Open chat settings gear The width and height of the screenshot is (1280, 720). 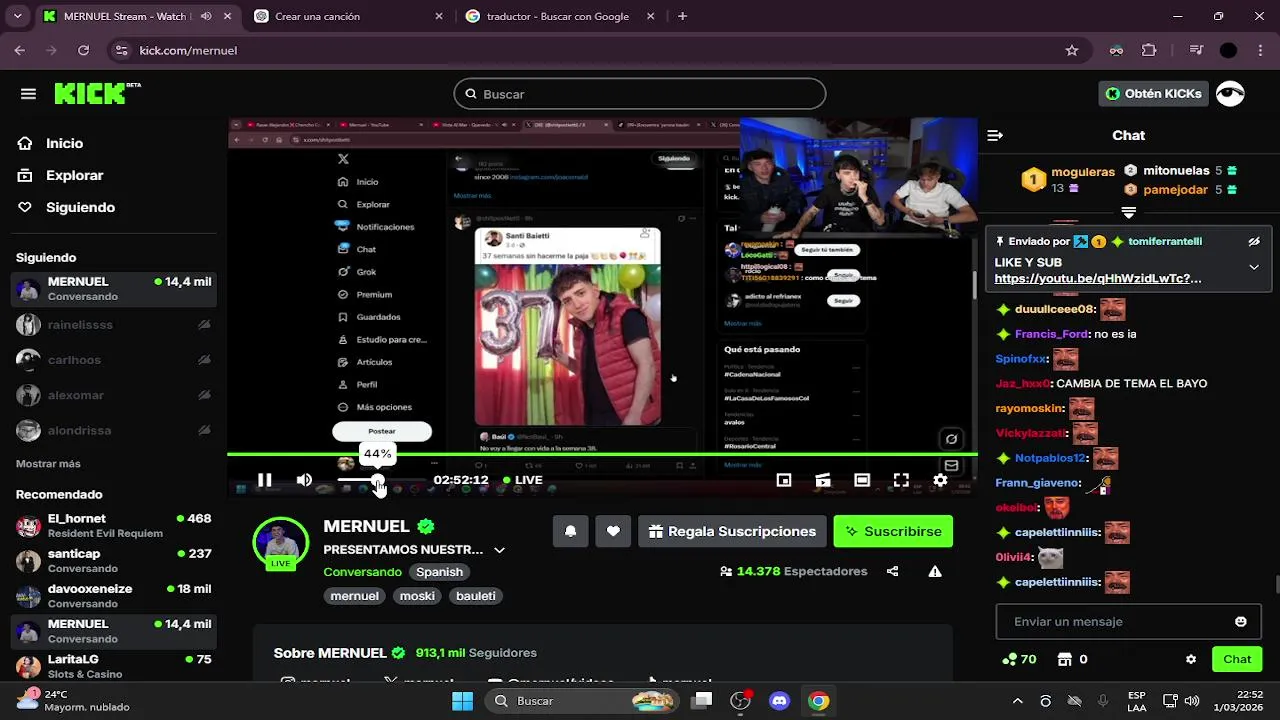1191,659
